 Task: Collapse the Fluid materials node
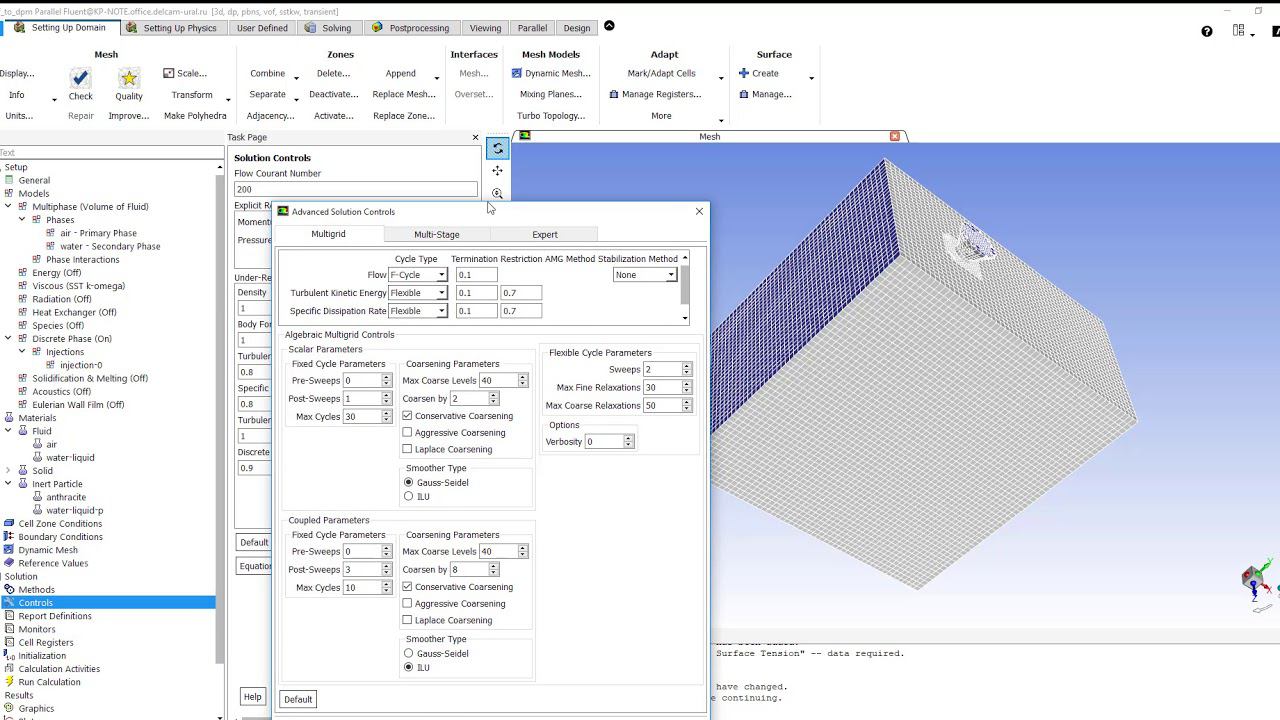click(x=8, y=431)
